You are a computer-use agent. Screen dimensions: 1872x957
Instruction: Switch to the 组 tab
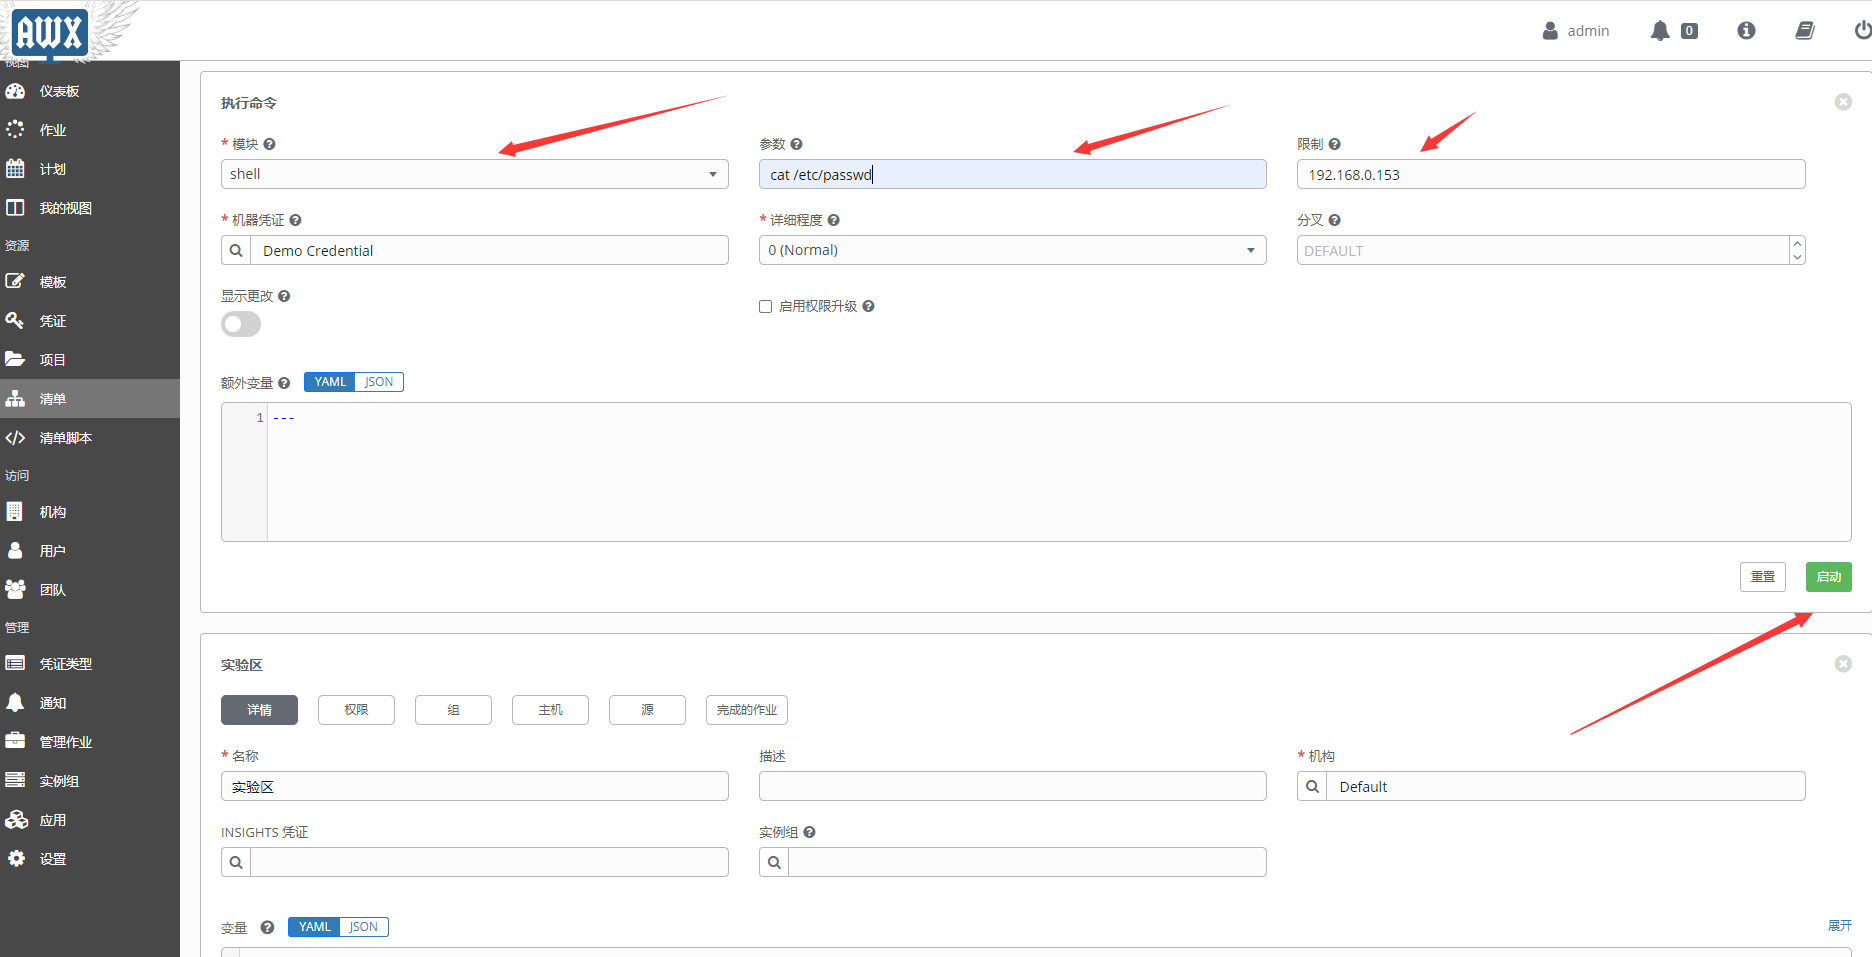point(453,710)
